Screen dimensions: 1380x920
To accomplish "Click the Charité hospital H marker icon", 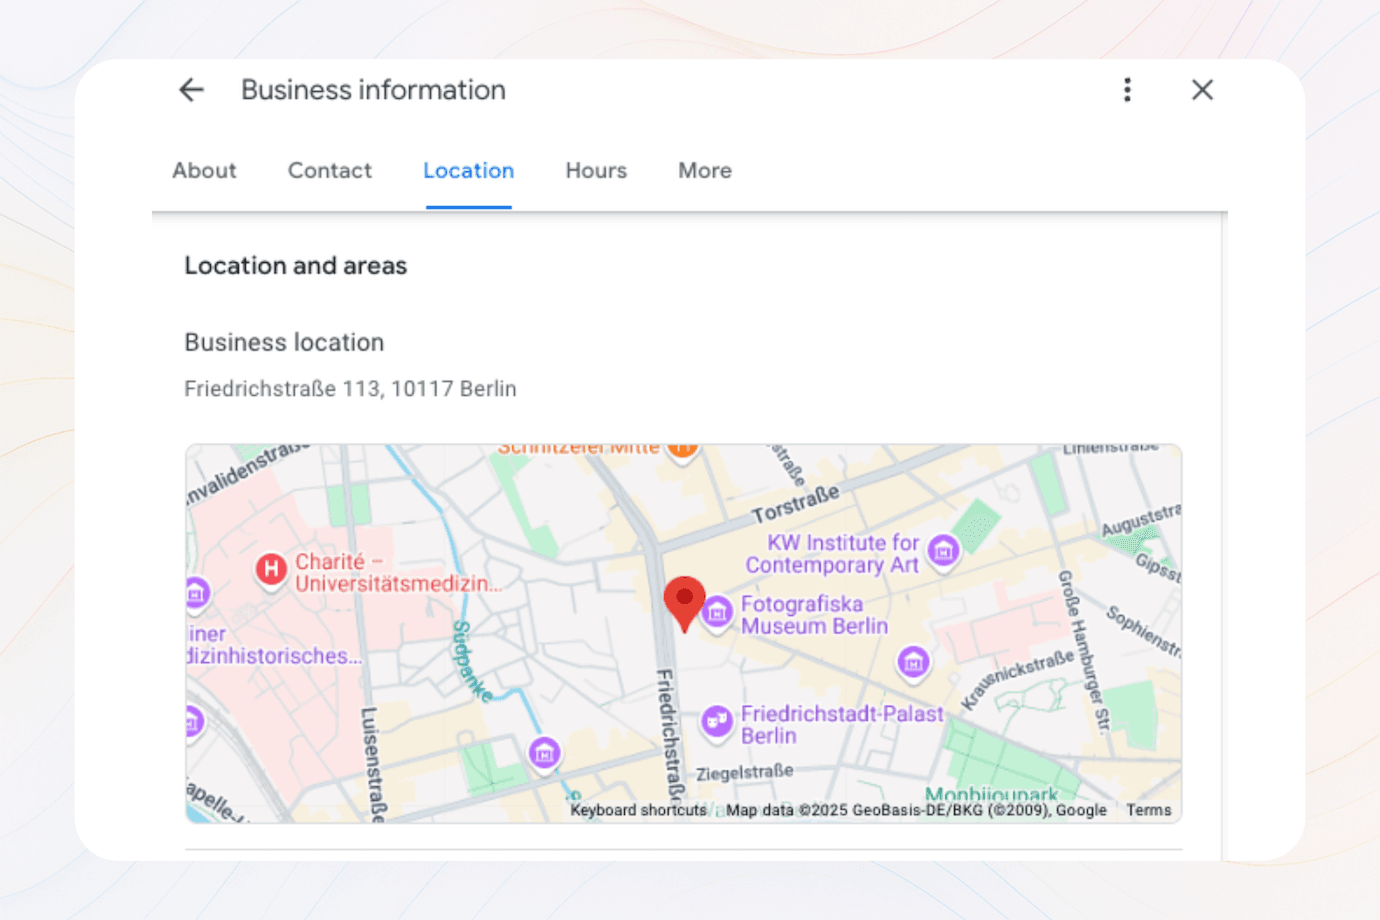I will click(271, 570).
